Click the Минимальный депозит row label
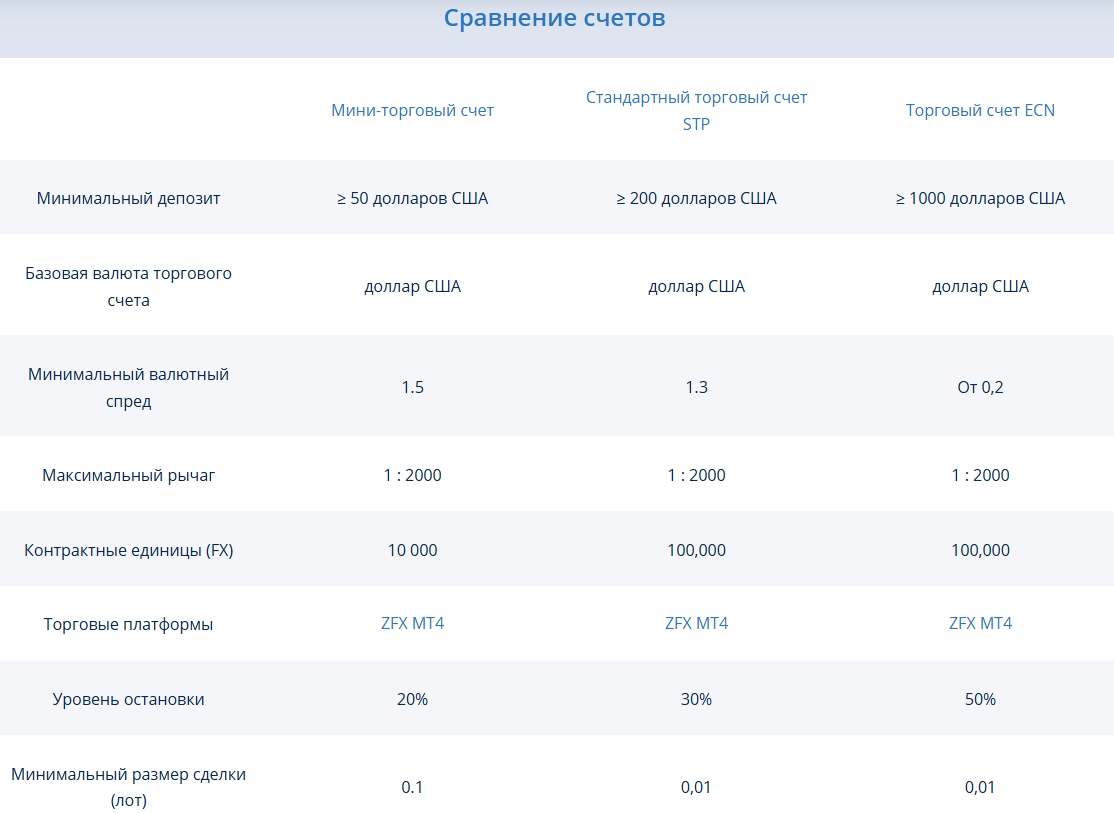The height and width of the screenshot is (814, 1114). [128, 198]
